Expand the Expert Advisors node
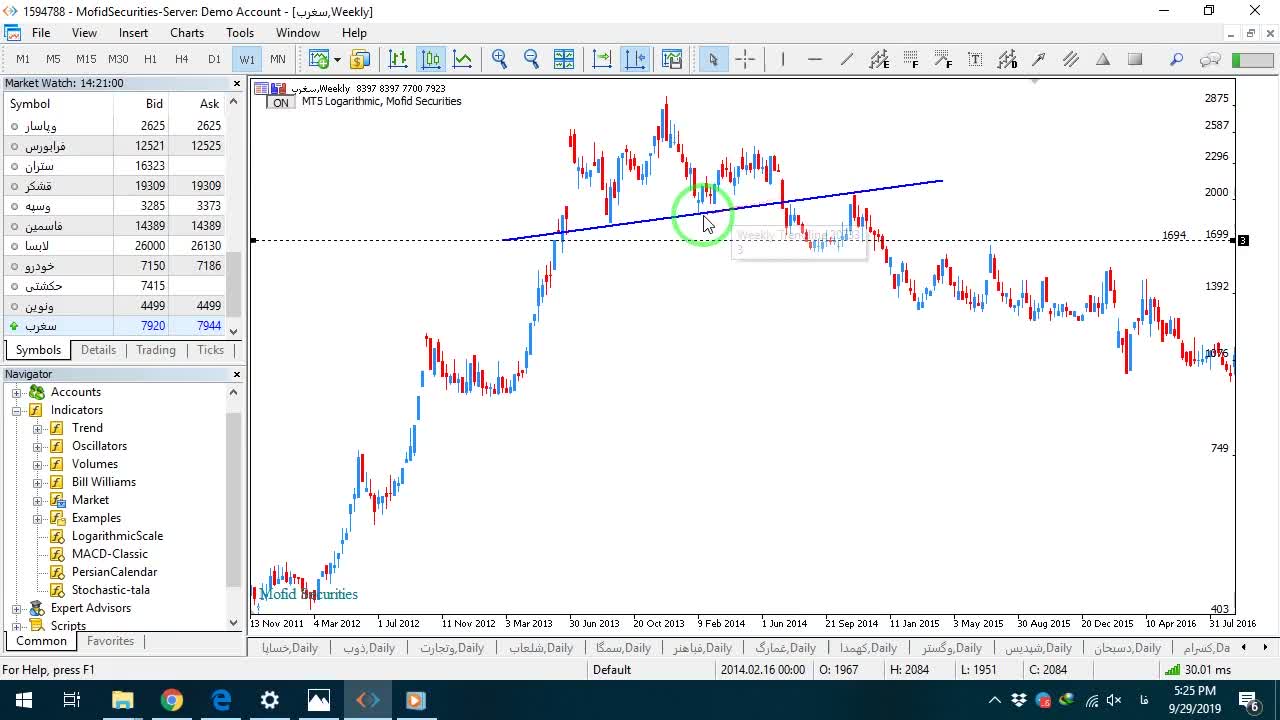This screenshot has width=1280, height=720. [x=17, y=608]
